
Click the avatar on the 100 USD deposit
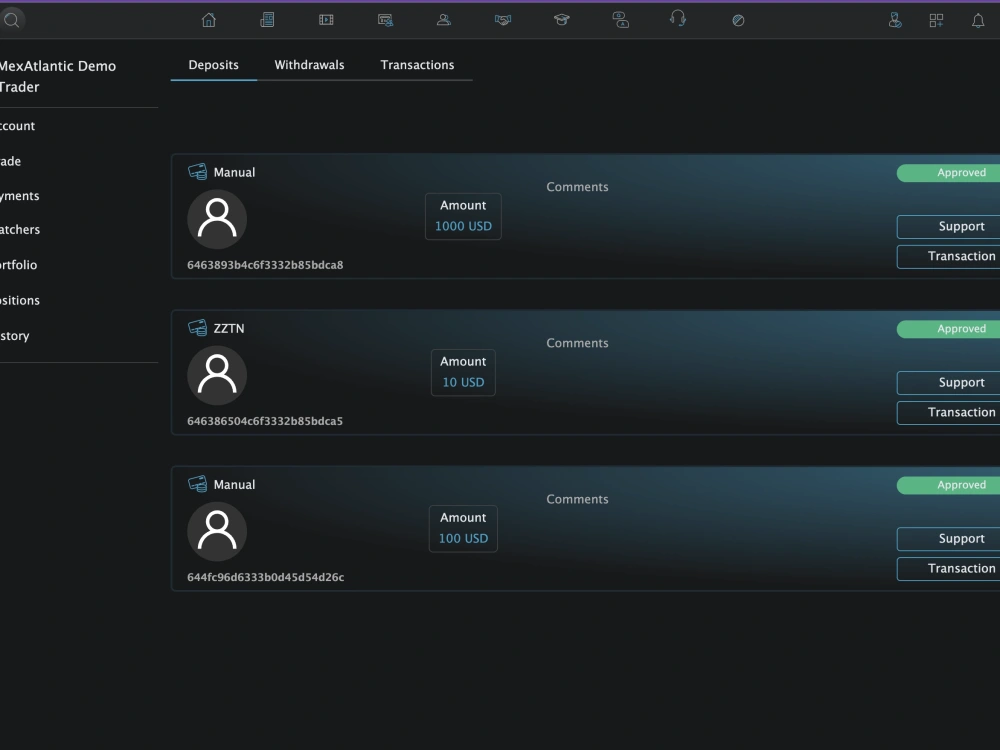[217, 531]
